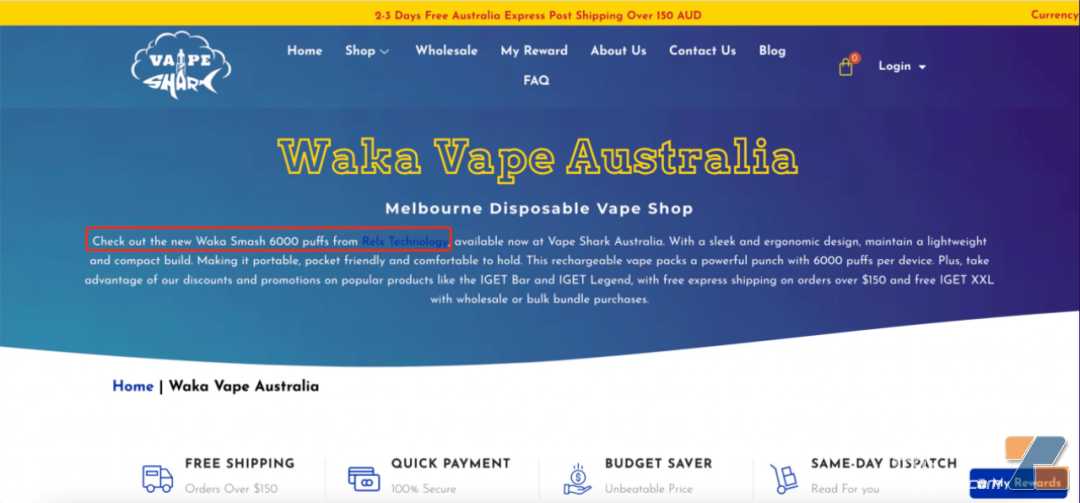1080x503 pixels.
Task: Click the Budget Saver money icon
Action: pyautogui.click(x=577, y=478)
